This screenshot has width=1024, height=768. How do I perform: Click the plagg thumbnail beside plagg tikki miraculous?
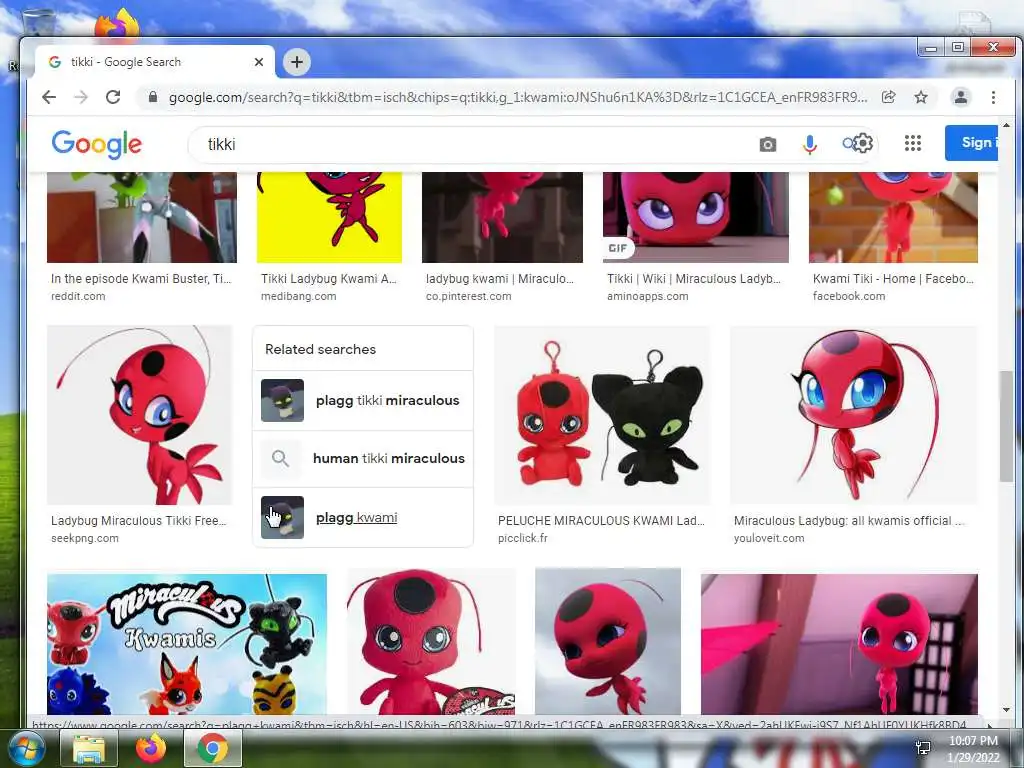pyautogui.click(x=282, y=400)
